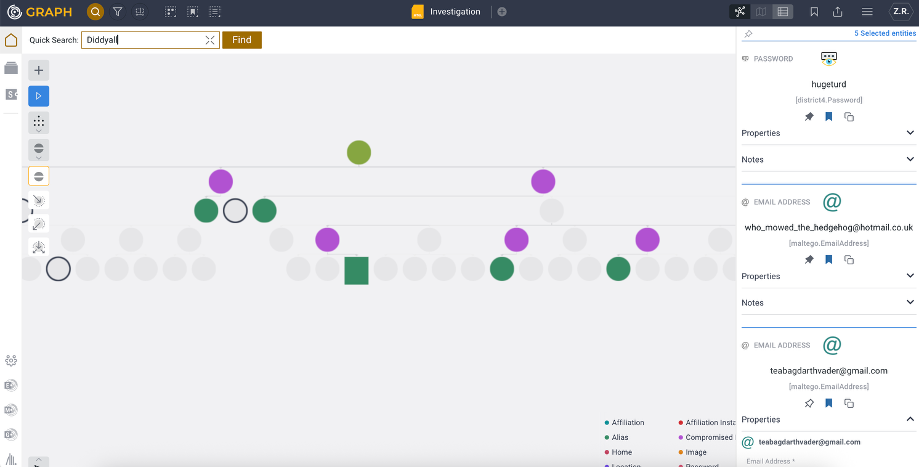Open the gear settings sidebar icon
This screenshot has height=468, width=920.
pyautogui.click(x=11, y=361)
